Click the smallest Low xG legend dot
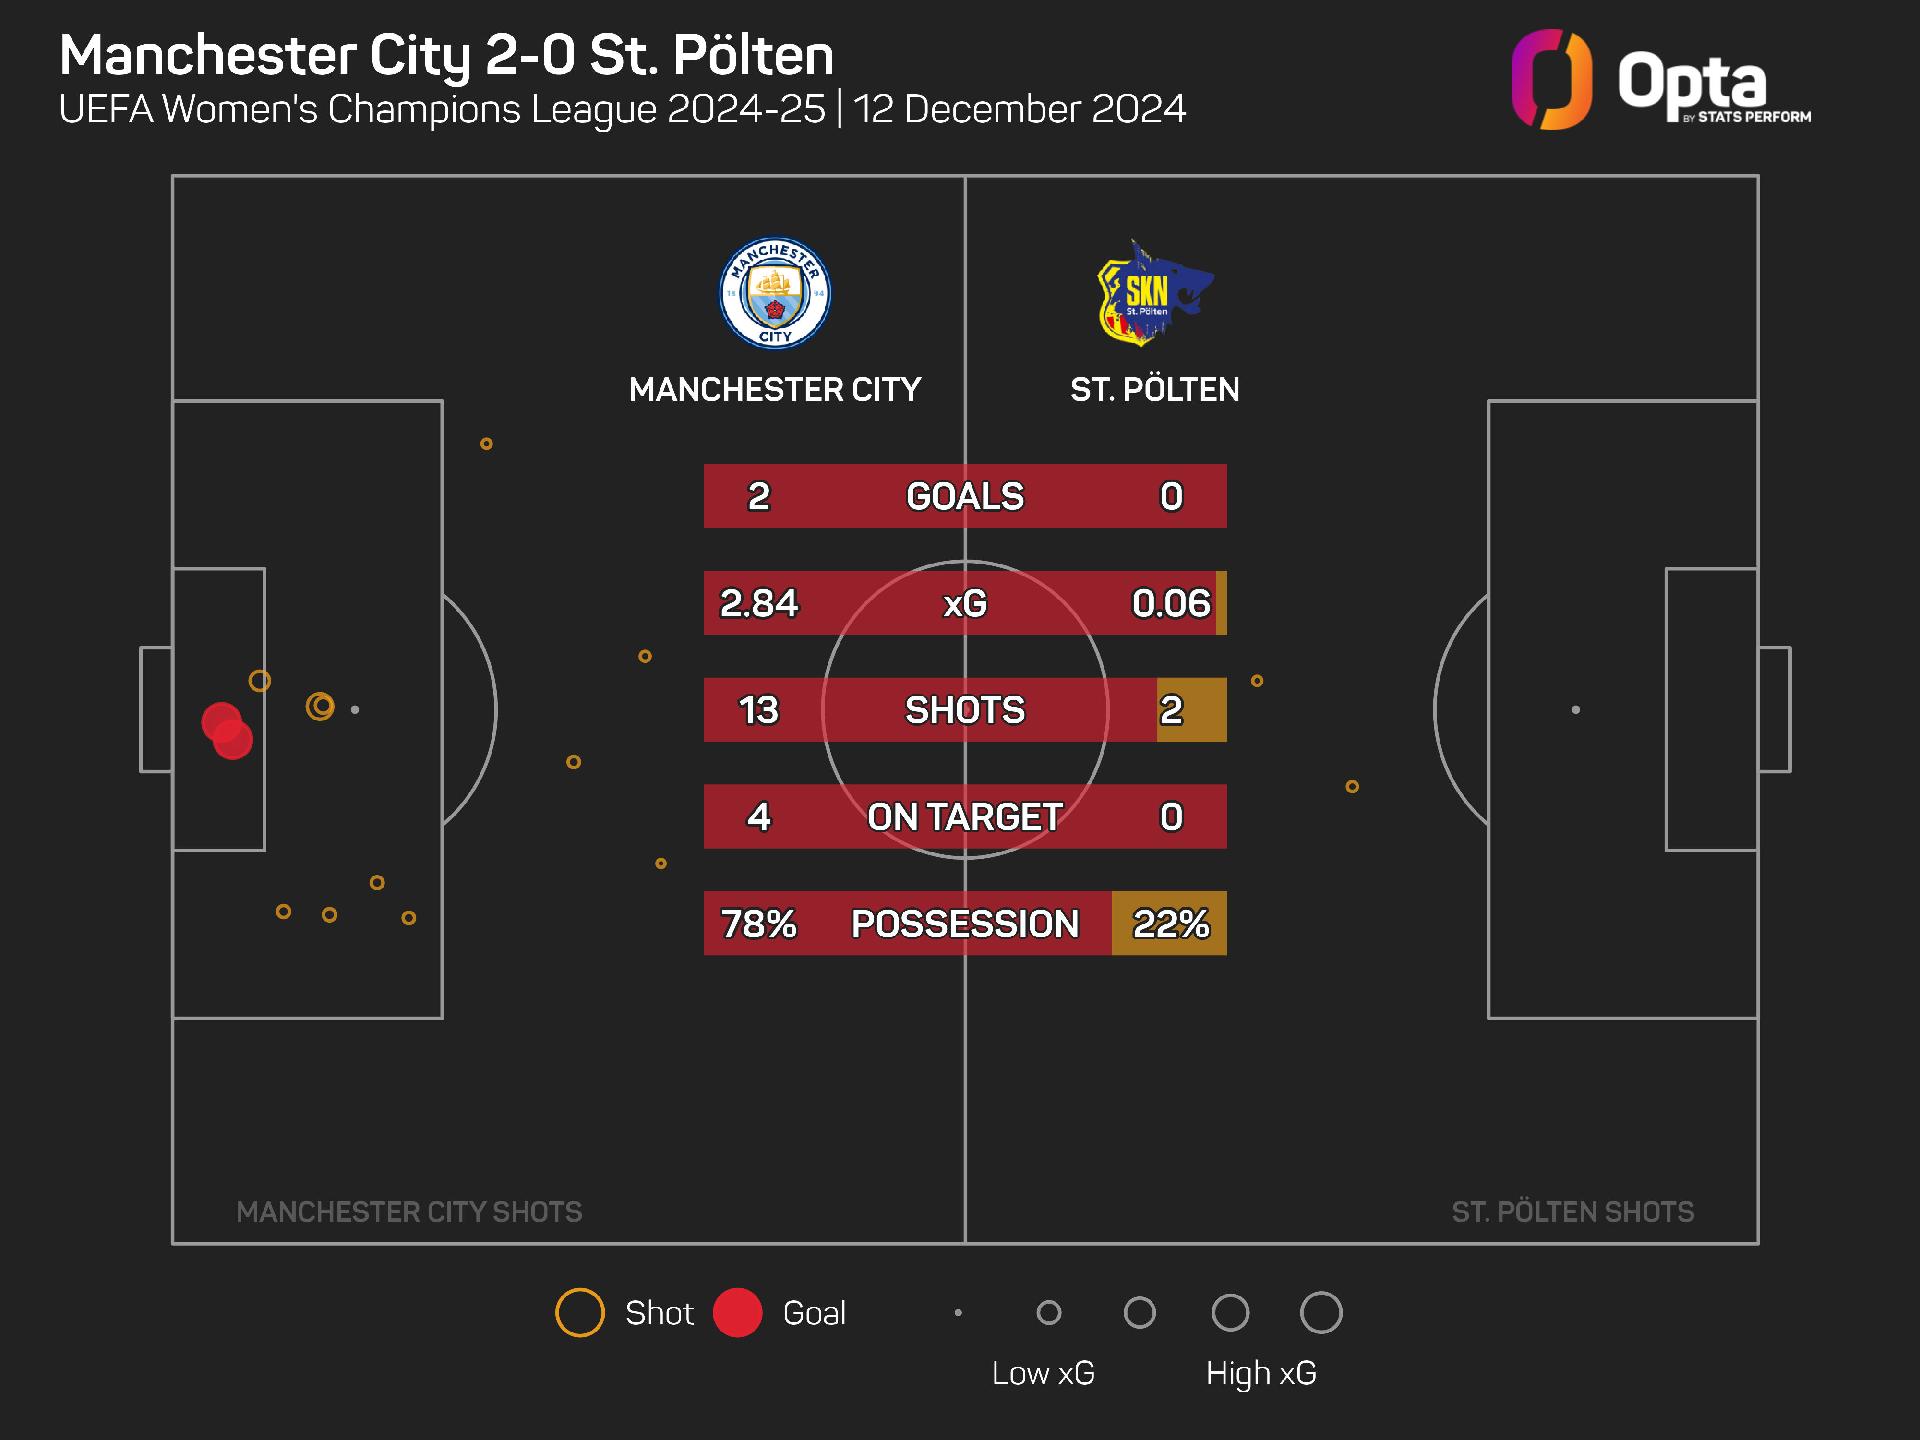Viewport: 1920px width, 1440px height. point(958,1313)
